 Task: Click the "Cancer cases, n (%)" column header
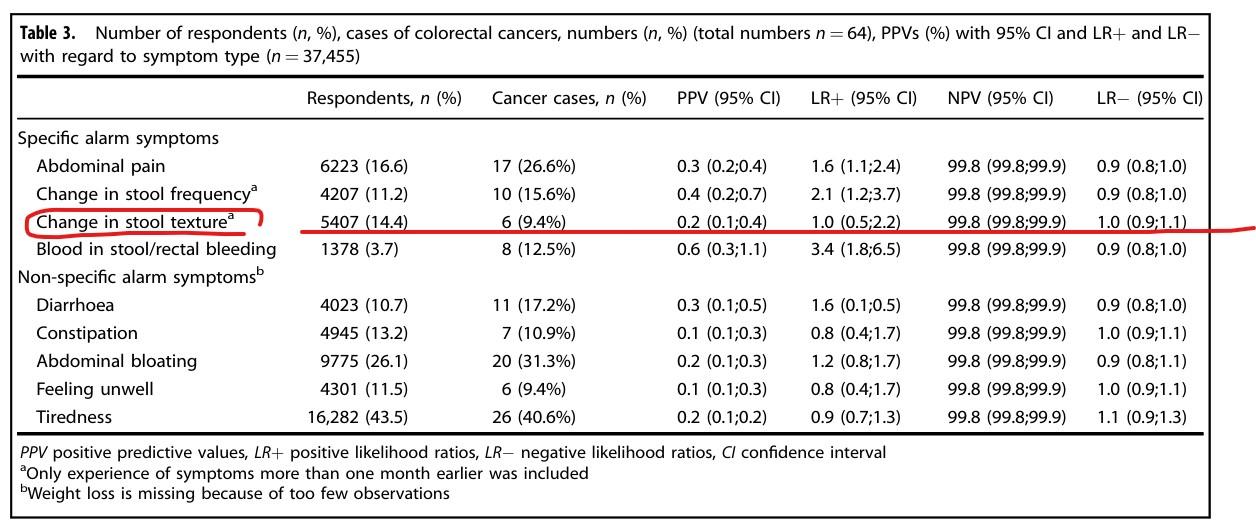(x=569, y=98)
